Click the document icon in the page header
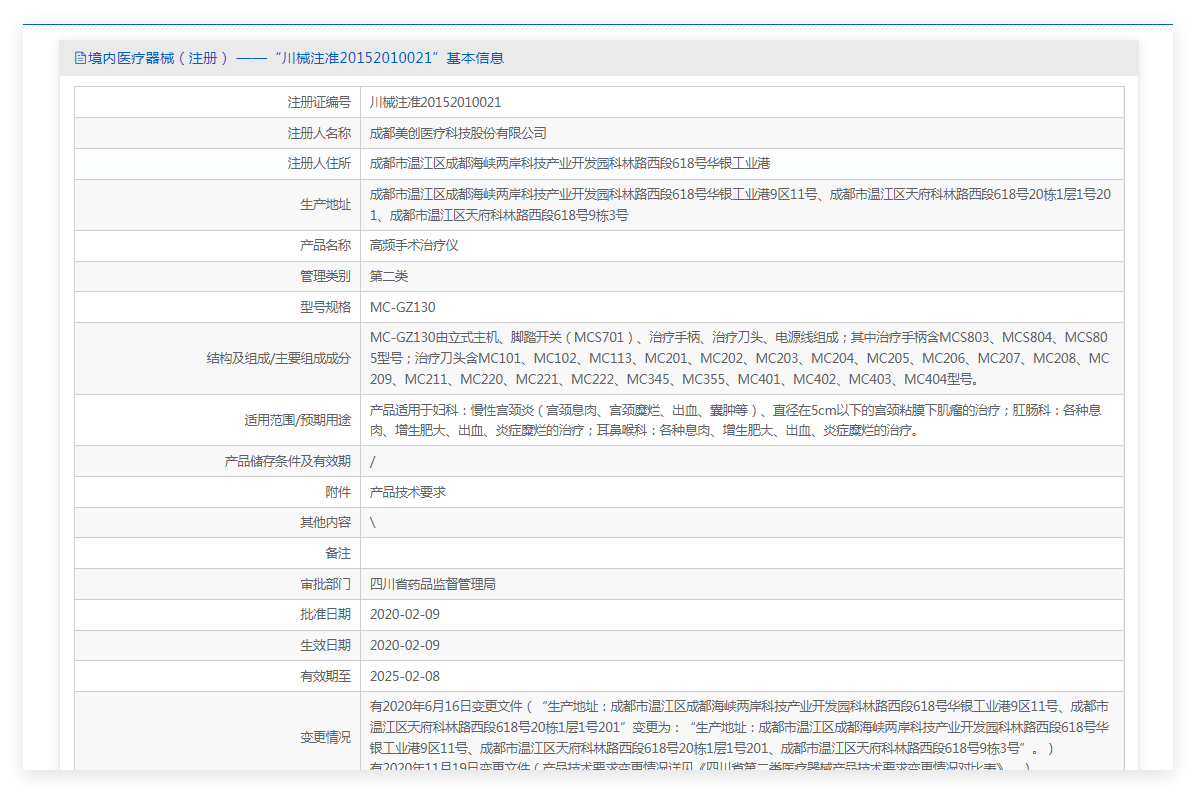The image size is (1196, 793). click(x=80, y=58)
